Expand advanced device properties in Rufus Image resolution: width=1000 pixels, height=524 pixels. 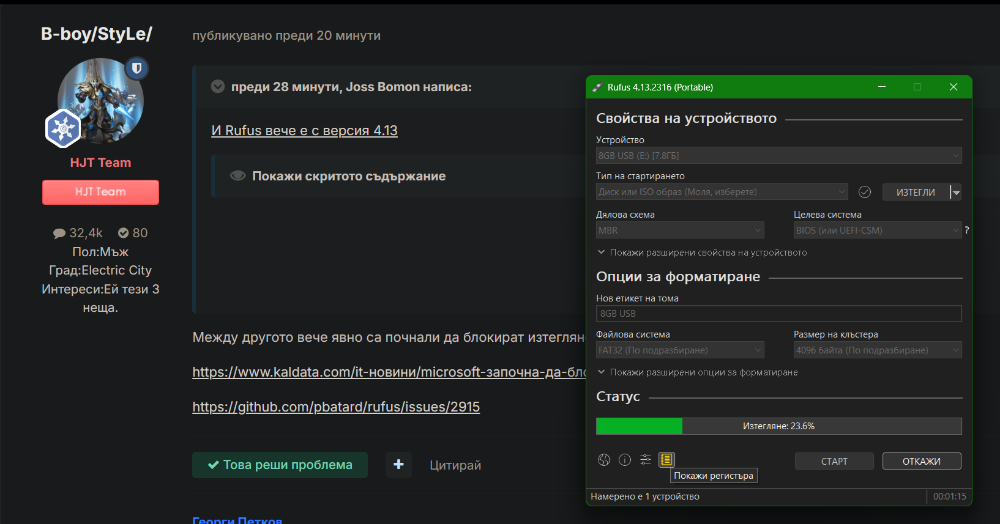click(702, 252)
